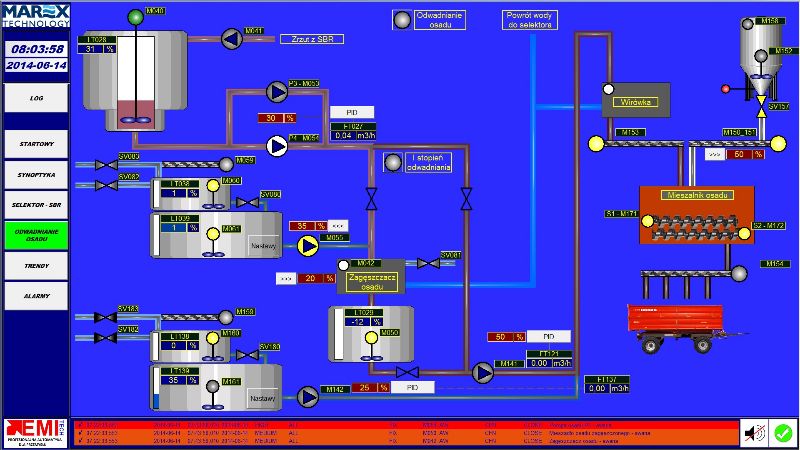Image resolution: width=800 pixels, height=450 pixels.
Task: Acknowledge alarms with green checkmark icon
Action: 782,432
